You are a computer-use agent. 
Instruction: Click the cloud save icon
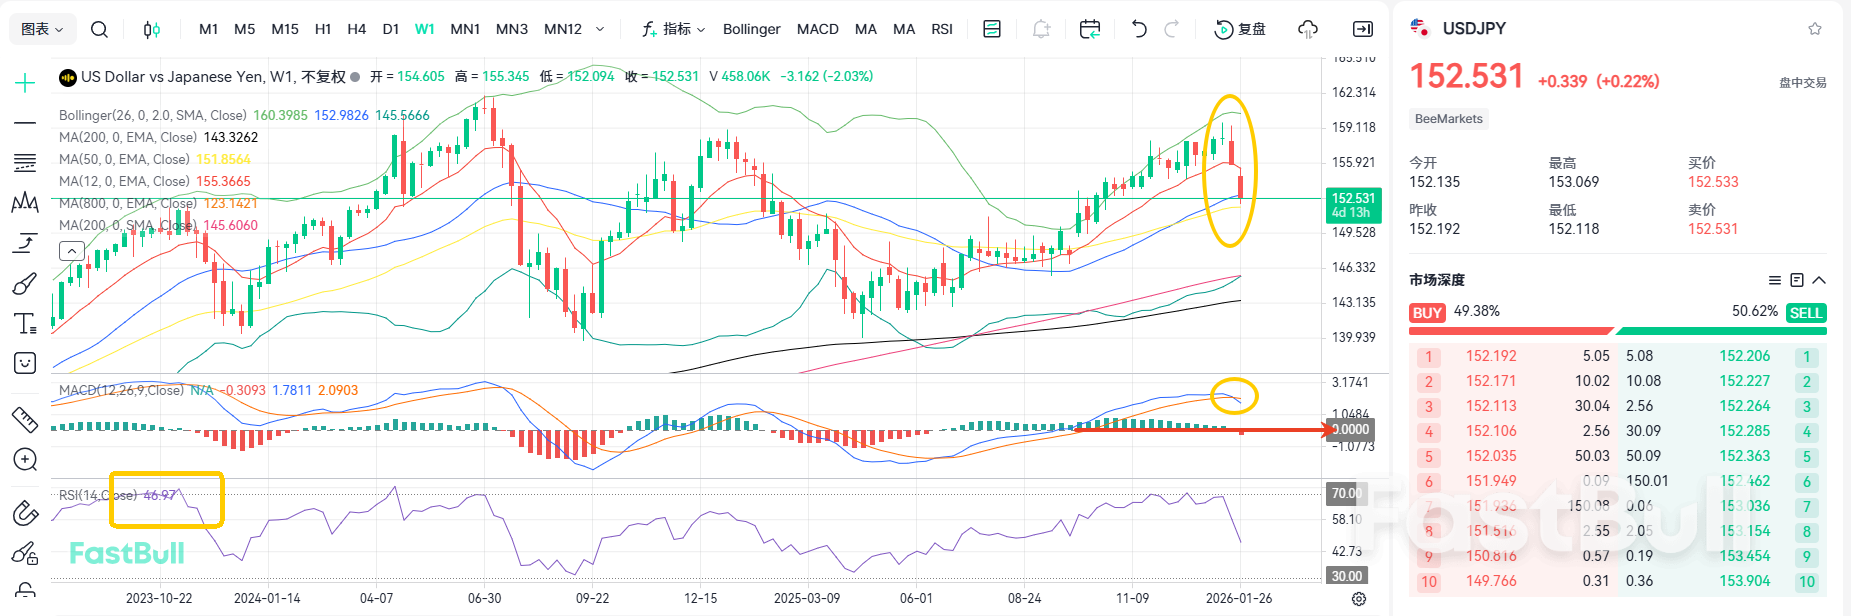coord(1307,29)
